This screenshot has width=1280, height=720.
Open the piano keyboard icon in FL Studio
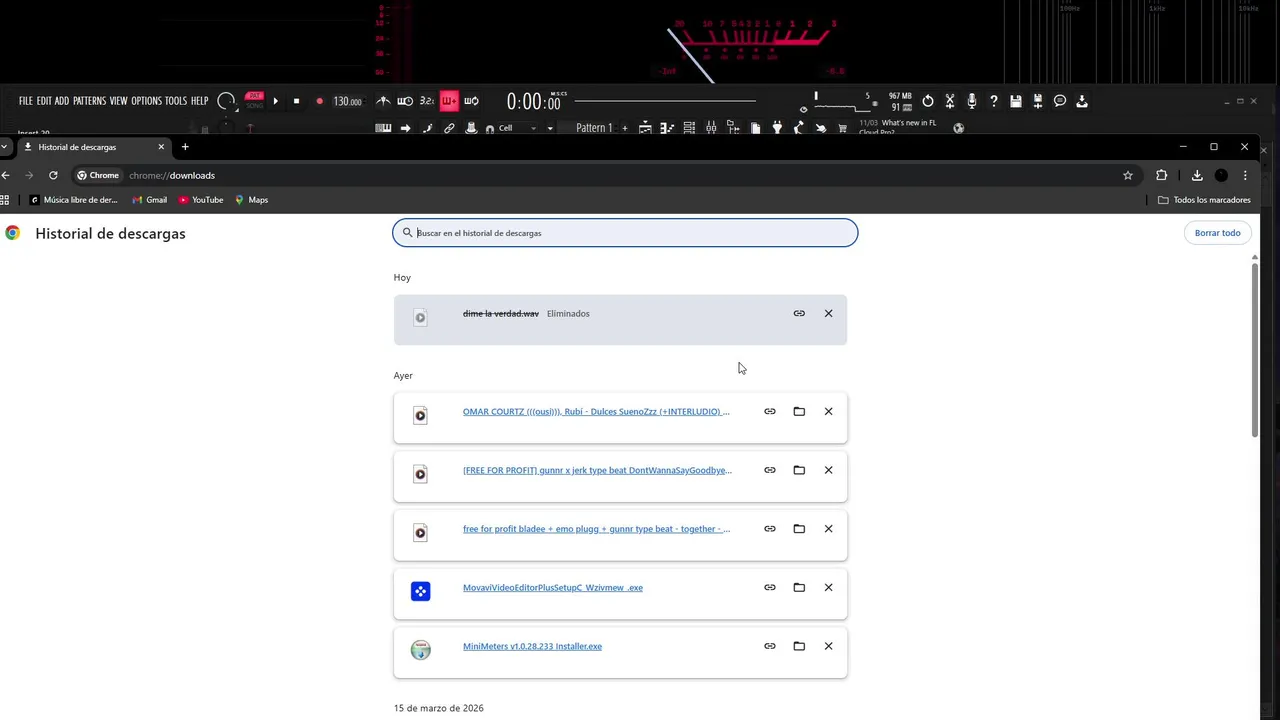click(383, 128)
